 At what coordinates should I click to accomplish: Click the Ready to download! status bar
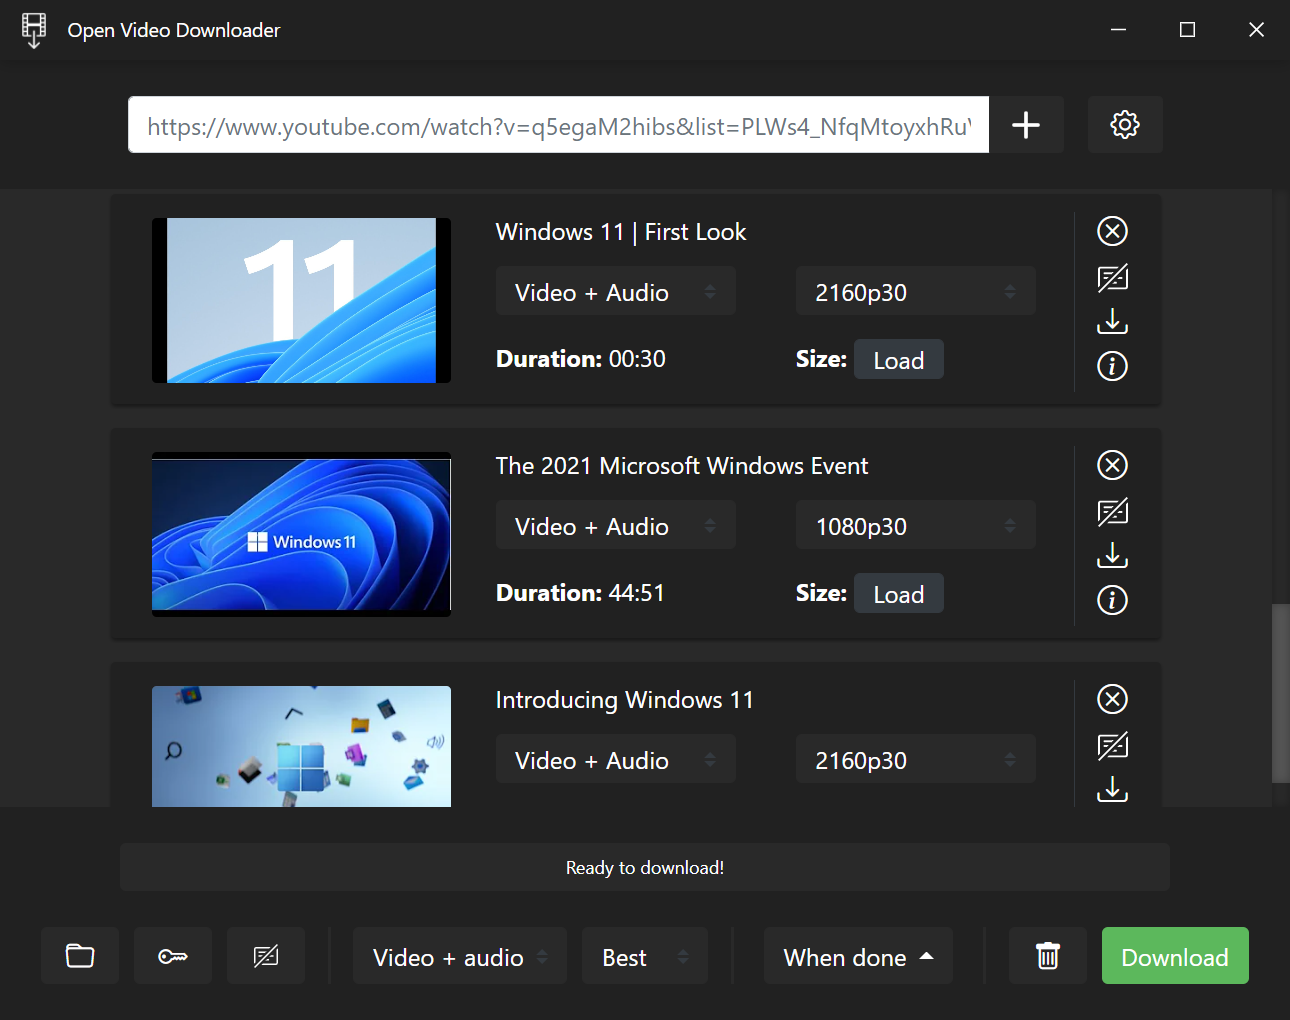pos(645,867)
